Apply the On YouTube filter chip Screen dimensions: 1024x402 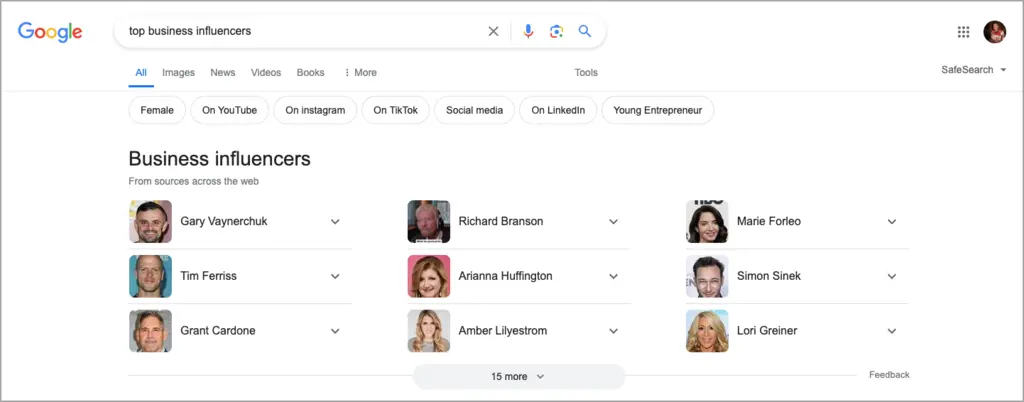tap(229, 110)
